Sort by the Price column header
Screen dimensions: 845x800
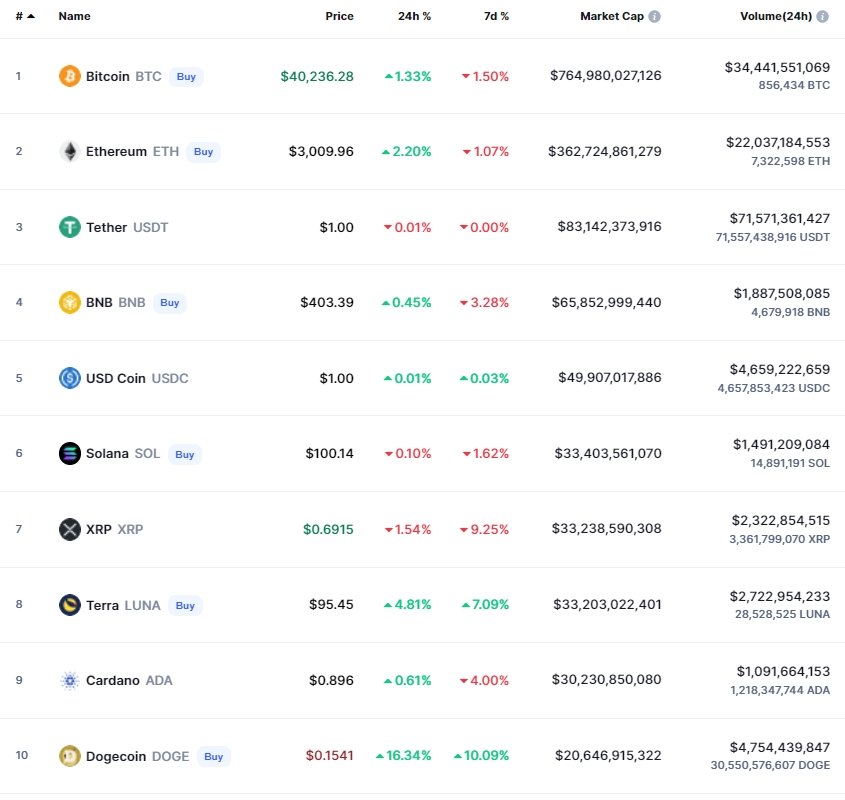tap(339, 17)
